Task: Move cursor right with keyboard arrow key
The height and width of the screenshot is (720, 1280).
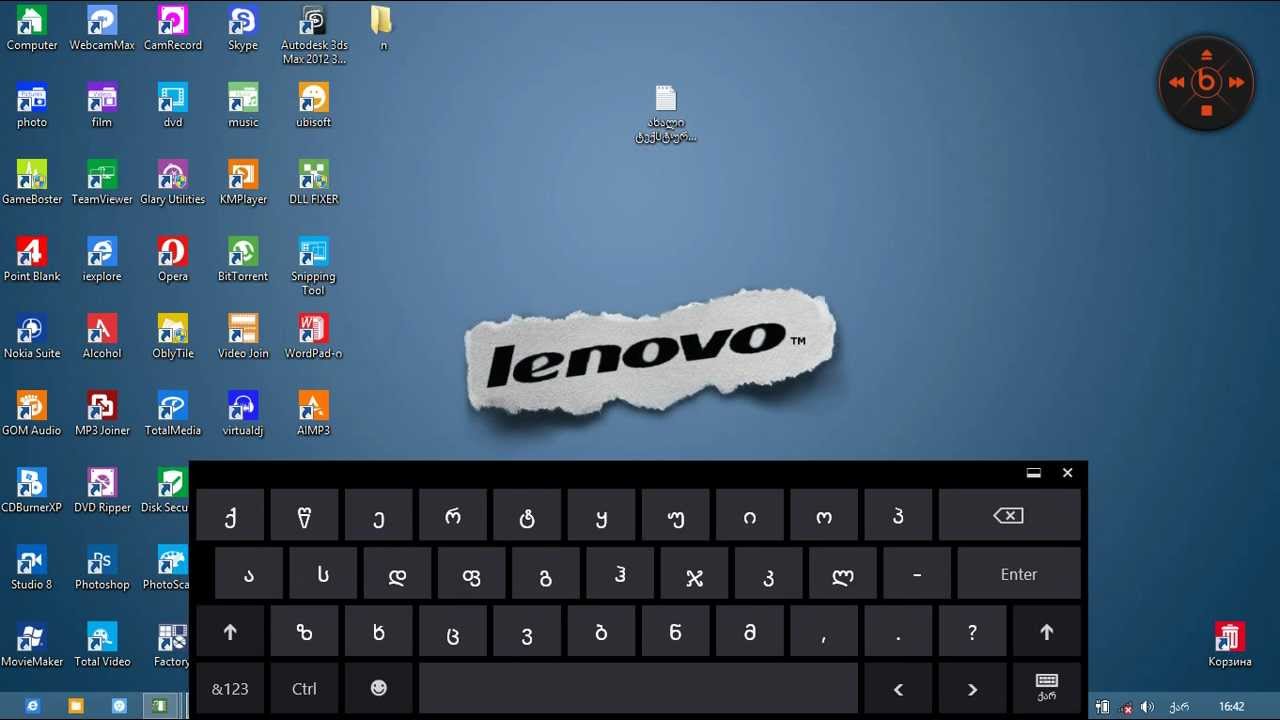Action: pyautogui.click(x=972, y=689)
